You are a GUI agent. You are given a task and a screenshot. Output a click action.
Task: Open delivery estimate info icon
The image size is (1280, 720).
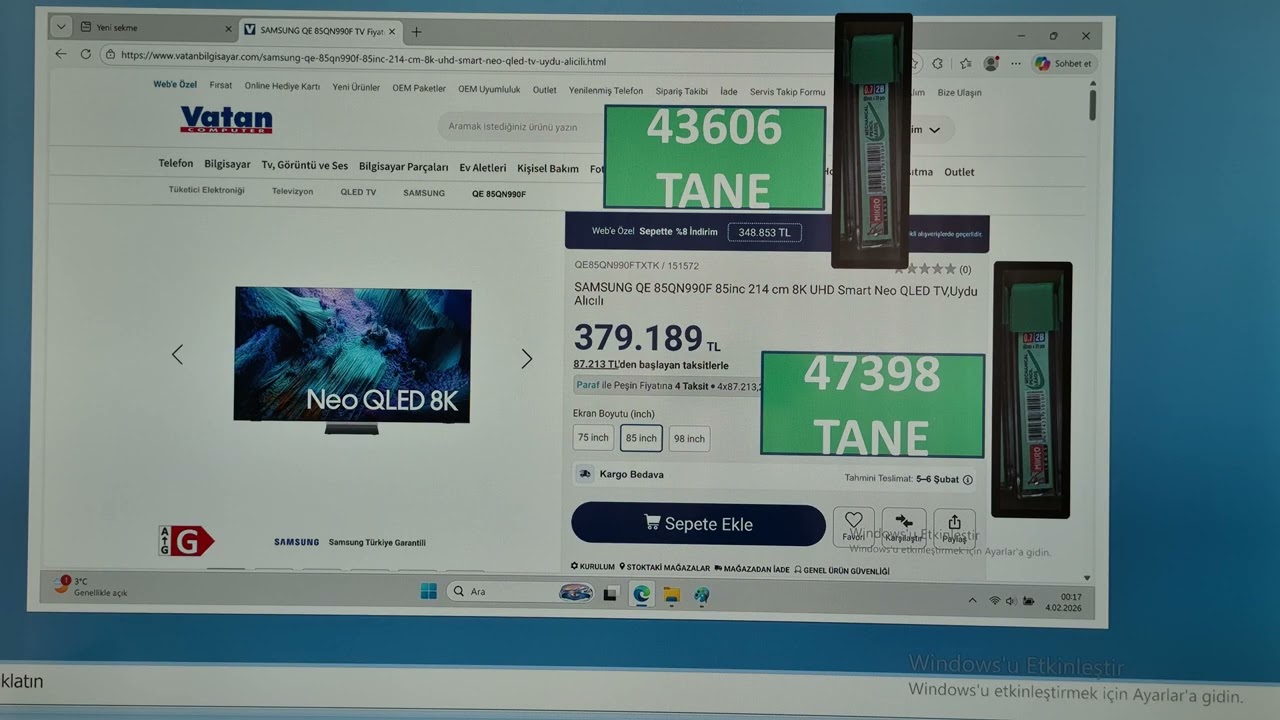click(x=967, y=480)
